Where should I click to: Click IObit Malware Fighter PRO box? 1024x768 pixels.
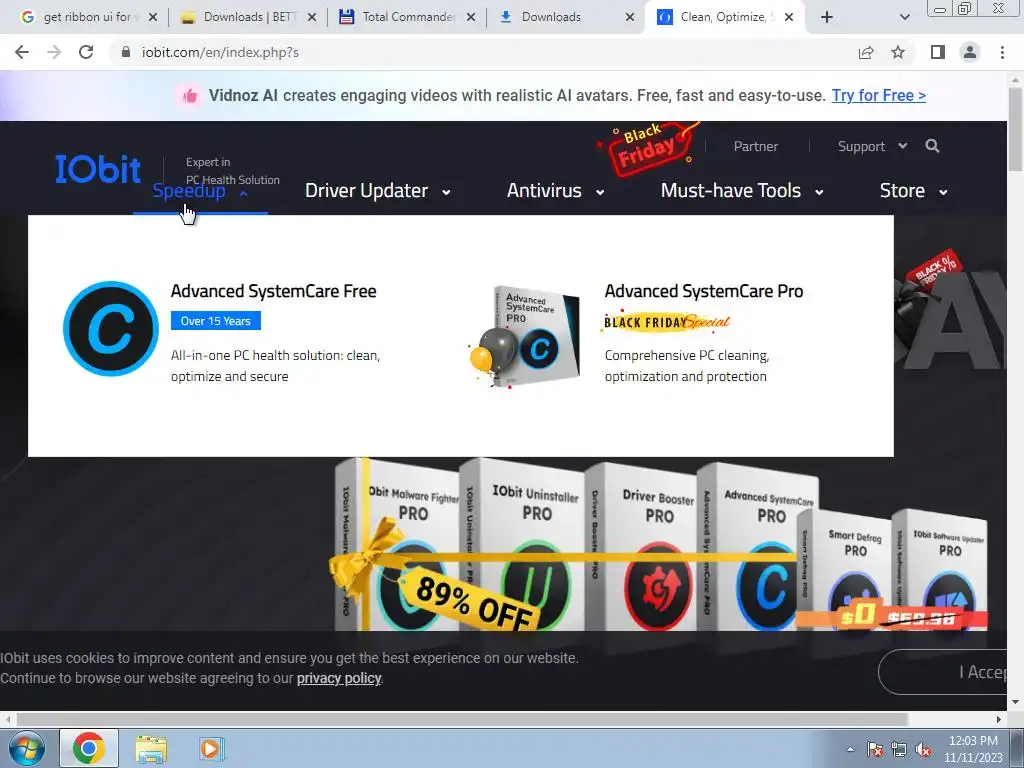400,545
